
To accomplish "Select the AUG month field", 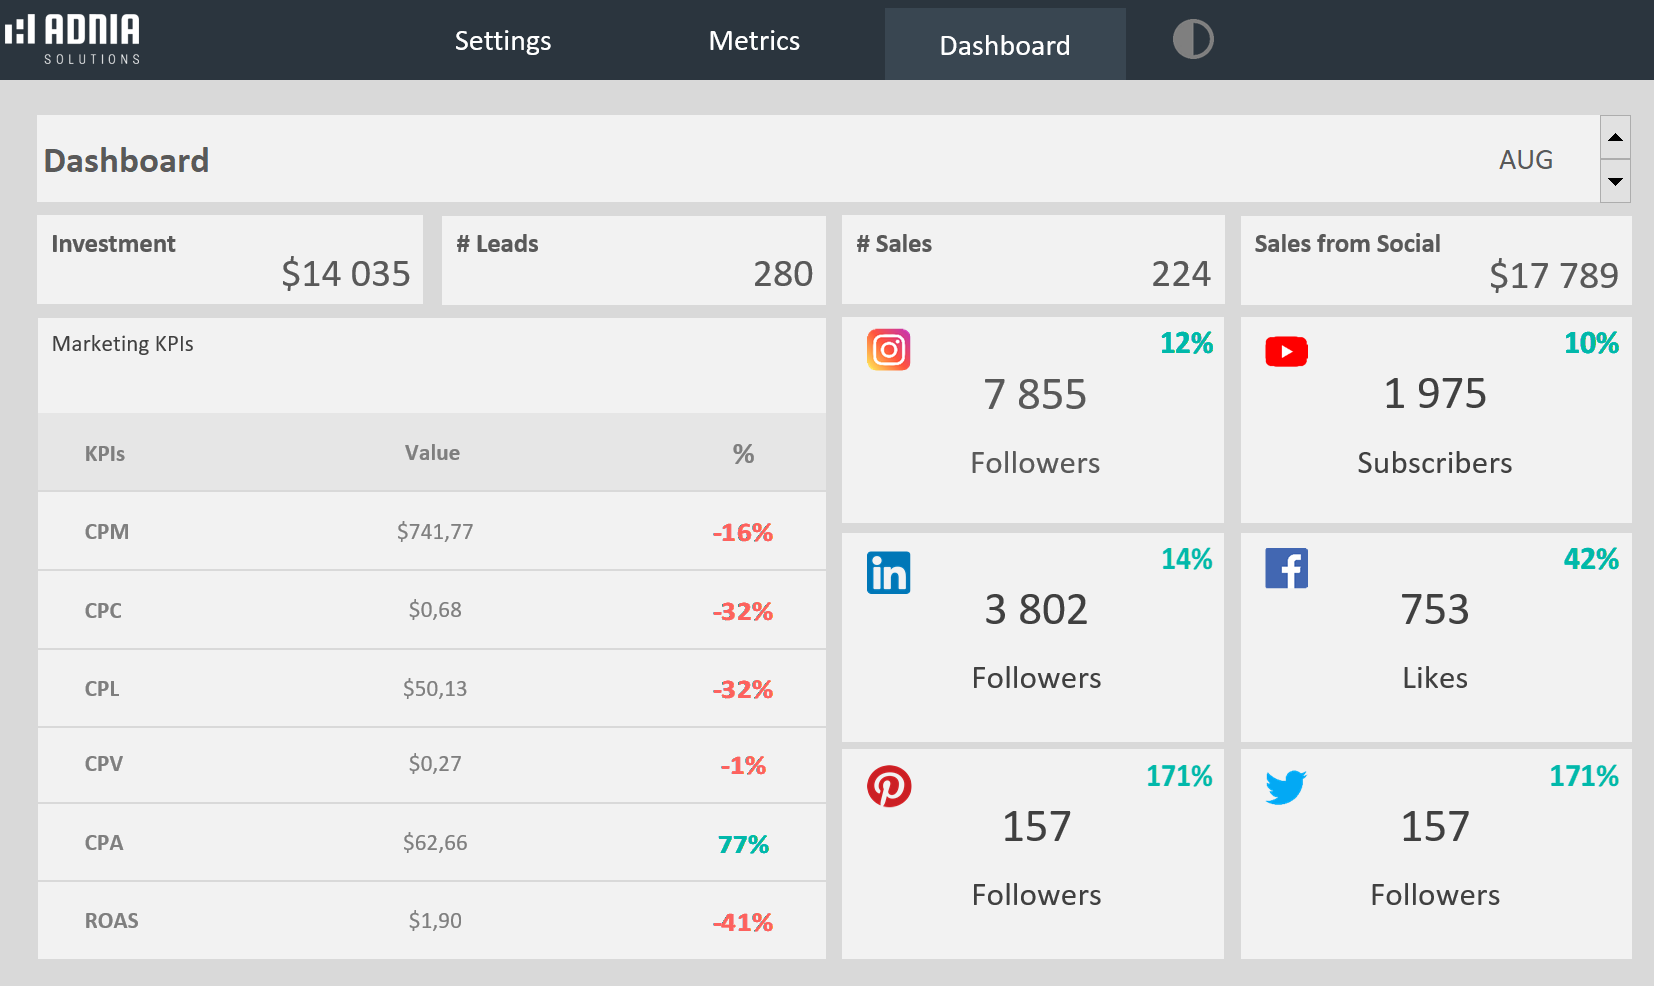I will [x=1525, y=160].
